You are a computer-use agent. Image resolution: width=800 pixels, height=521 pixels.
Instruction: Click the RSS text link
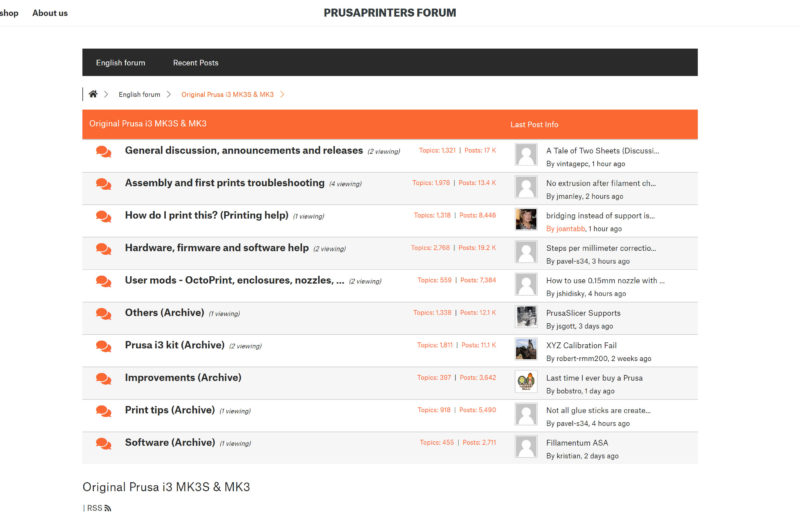94,508
